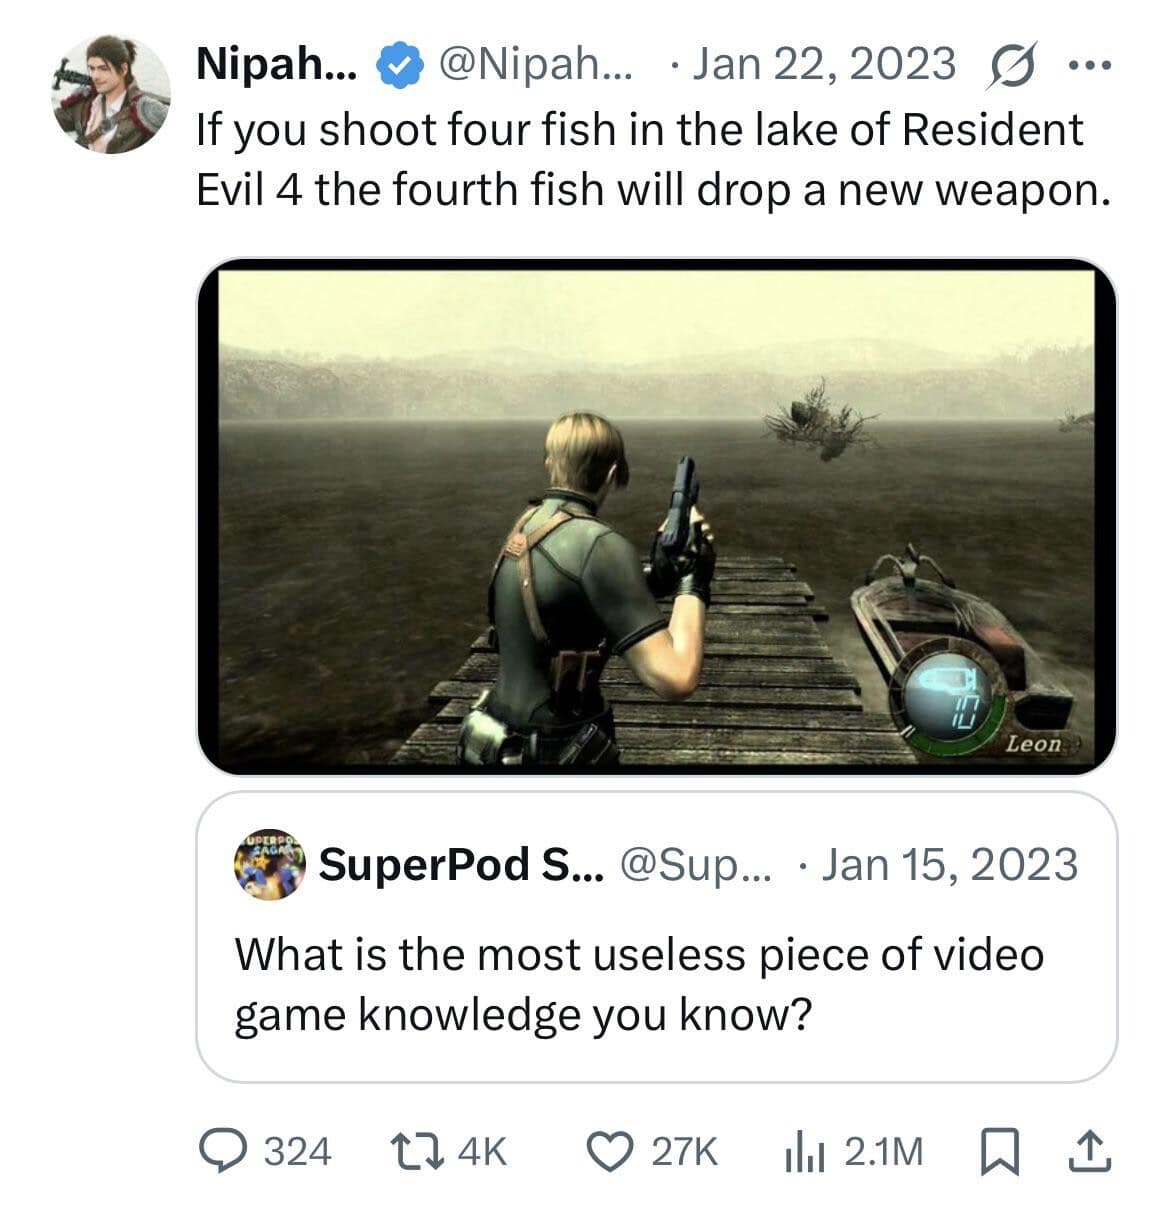This screenshot has width=1170, height=1207.
Task: Click the SuperPod Saga avatar in quote
Action: 270,865
